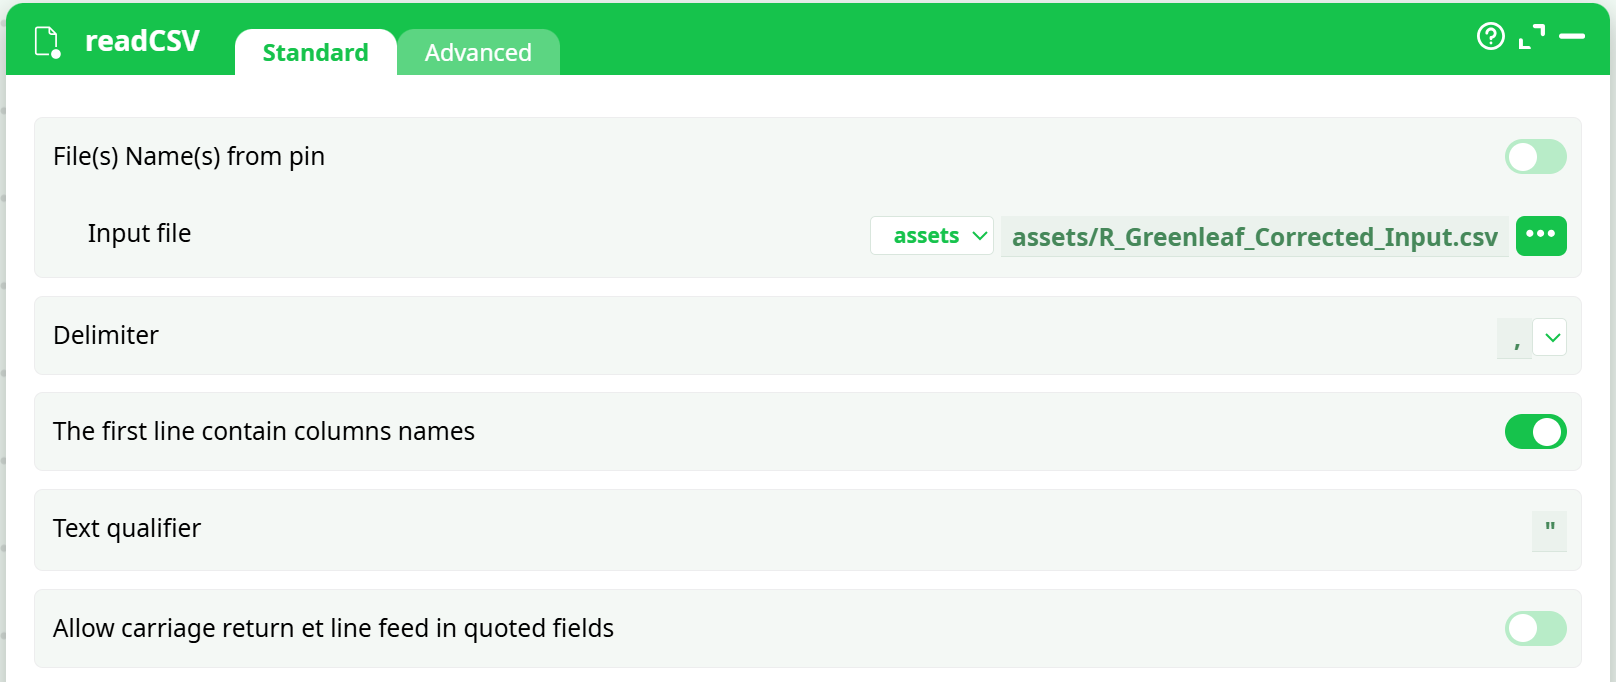Click the Delimiter comma value box

[x=1514, y=338]
